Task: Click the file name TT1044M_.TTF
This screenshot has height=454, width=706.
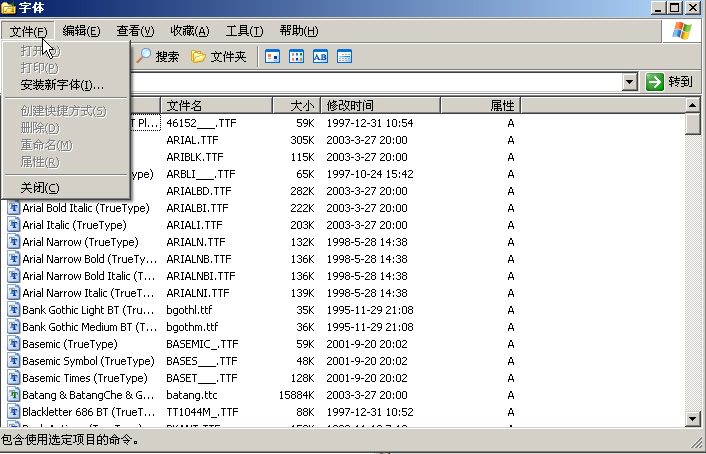Action: 202,412
